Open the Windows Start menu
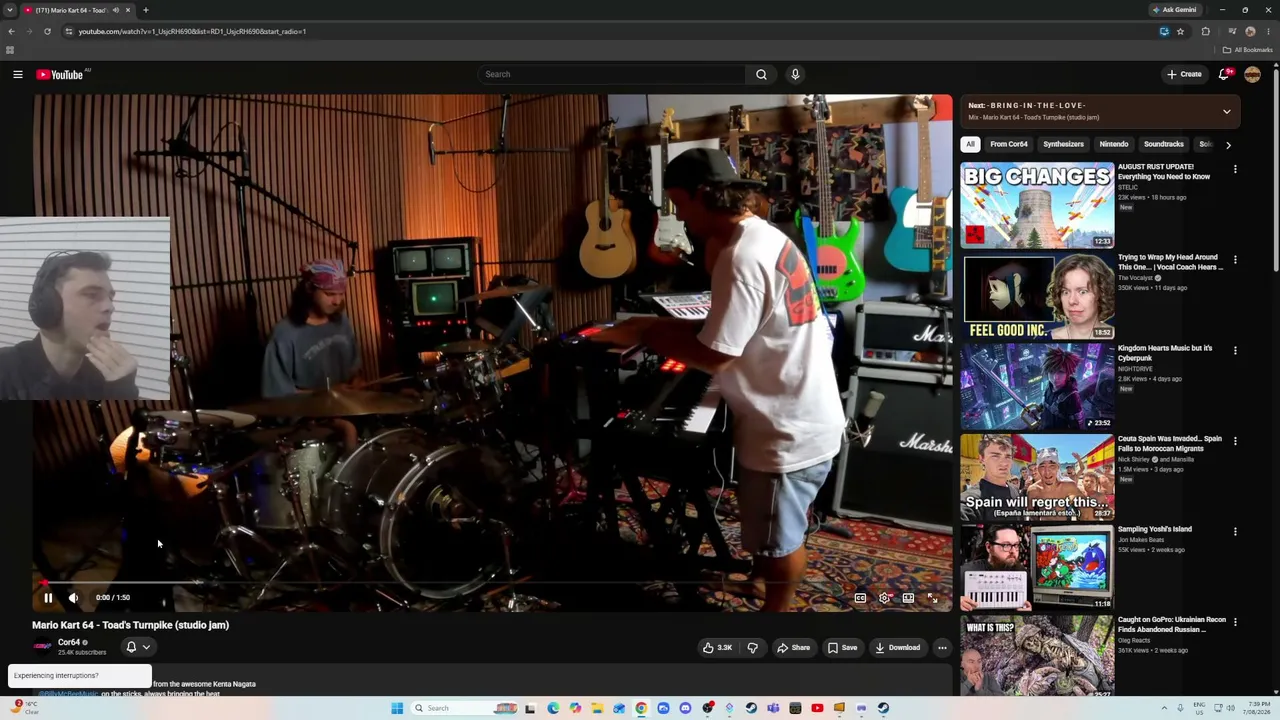Viewport: 1280px width, 720px height. 397,708
